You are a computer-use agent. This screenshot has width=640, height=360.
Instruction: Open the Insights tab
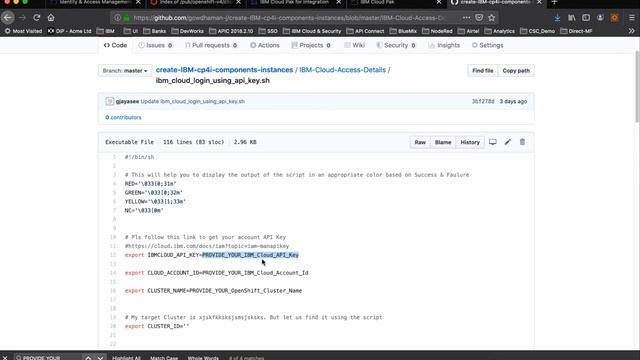tap(444, 45)
